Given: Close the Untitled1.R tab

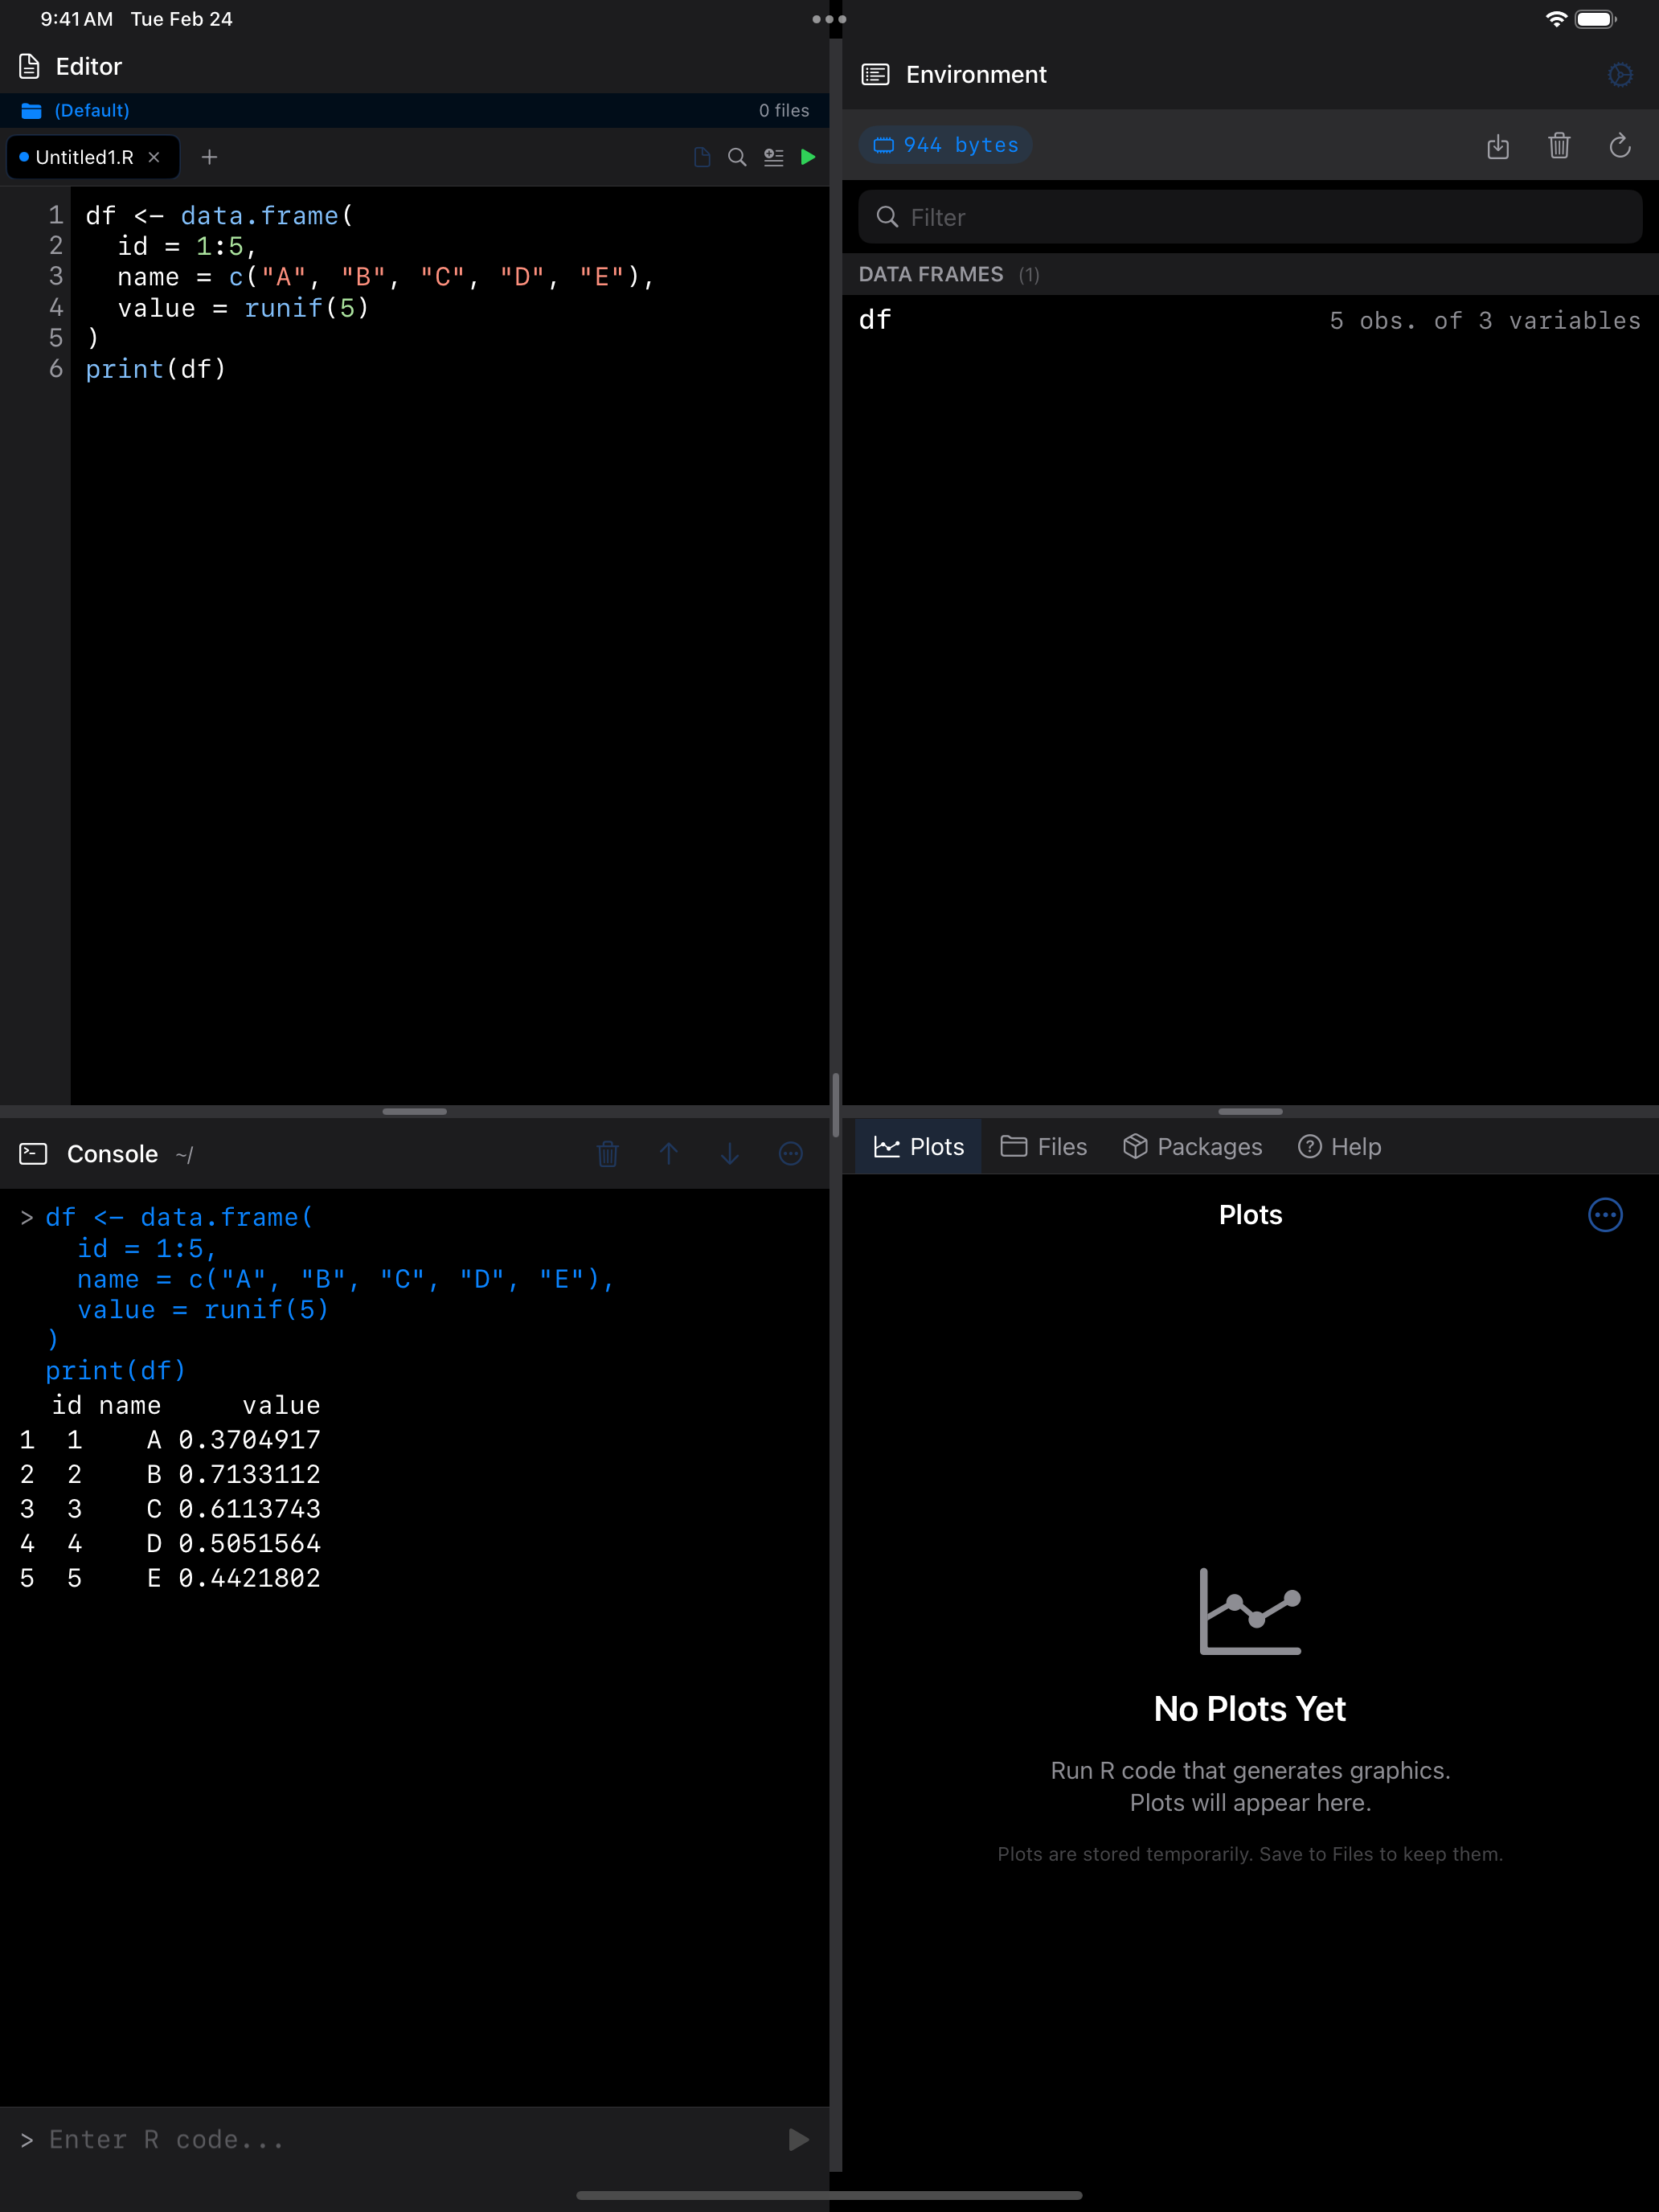Looking at the screenshot, I should pyautogui.click(x=154, y=157).
